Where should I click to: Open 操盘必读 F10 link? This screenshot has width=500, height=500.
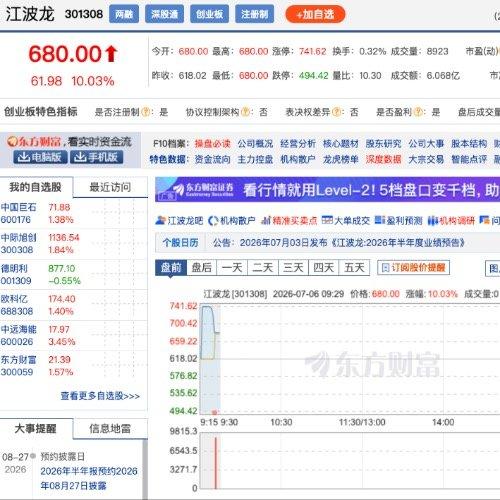[x=212, y=144]
